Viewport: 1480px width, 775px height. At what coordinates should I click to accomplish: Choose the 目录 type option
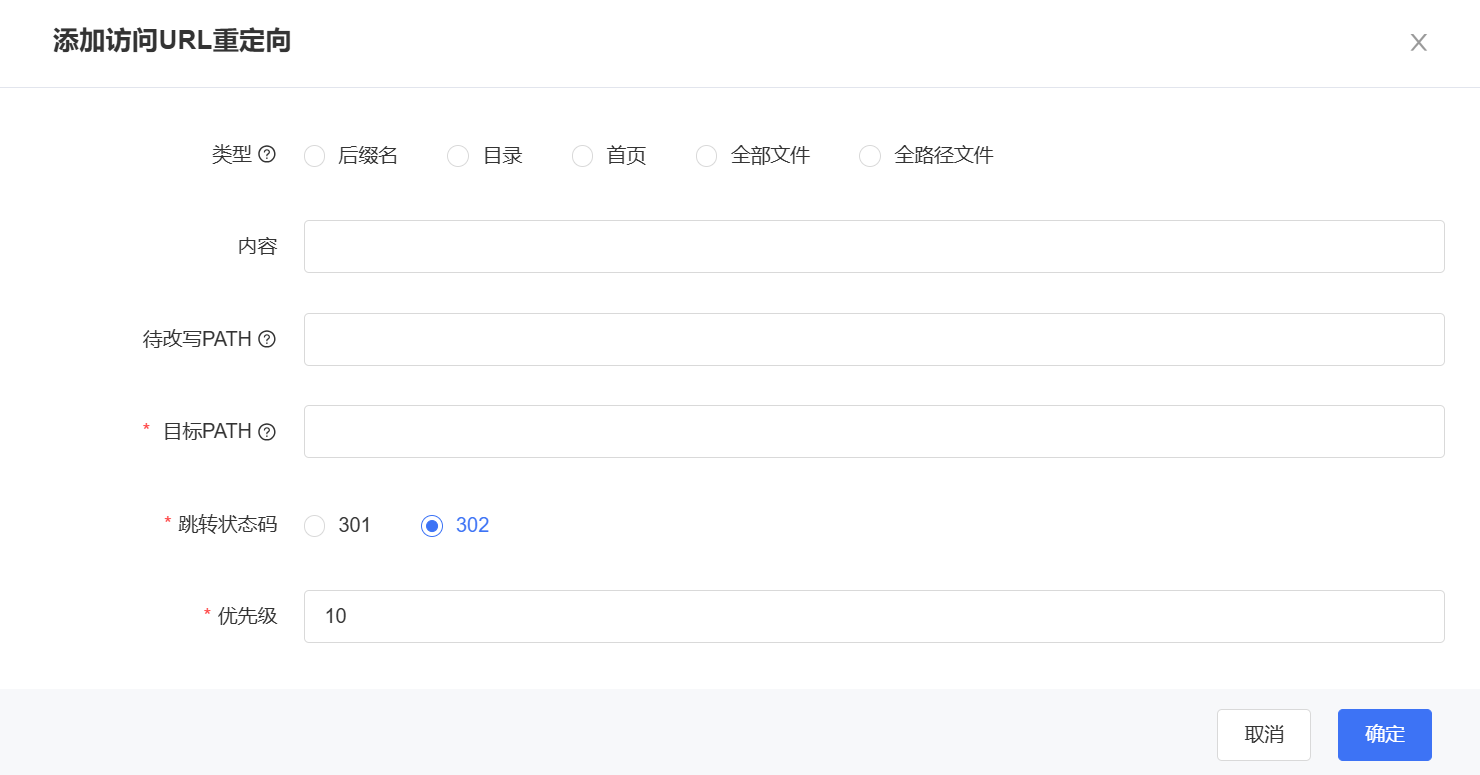click(458, 156)
